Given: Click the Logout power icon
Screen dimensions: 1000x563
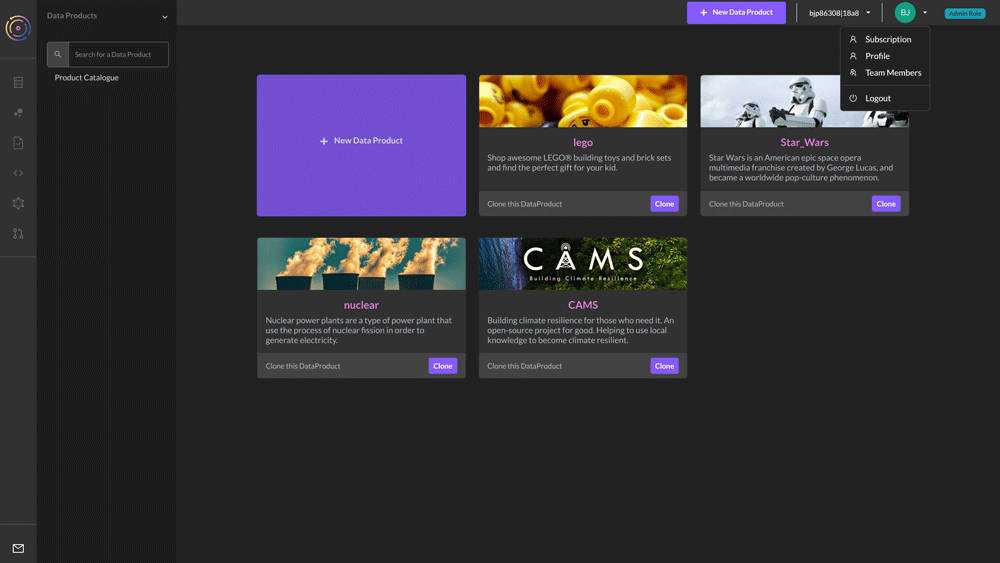Looking at the screenshot, I should coord(853,98).
